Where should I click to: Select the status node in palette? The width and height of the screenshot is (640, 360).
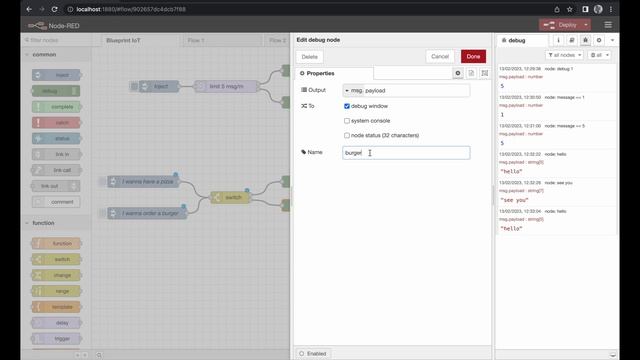[x=56, y=138]
